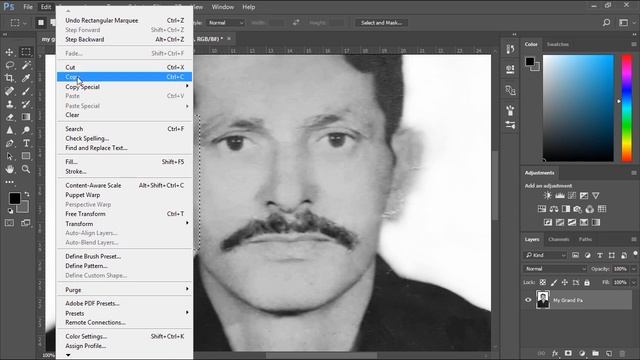Toggle filter for pixel layers
Viewport: 640px width, 360px height.
tap(575, 255)
